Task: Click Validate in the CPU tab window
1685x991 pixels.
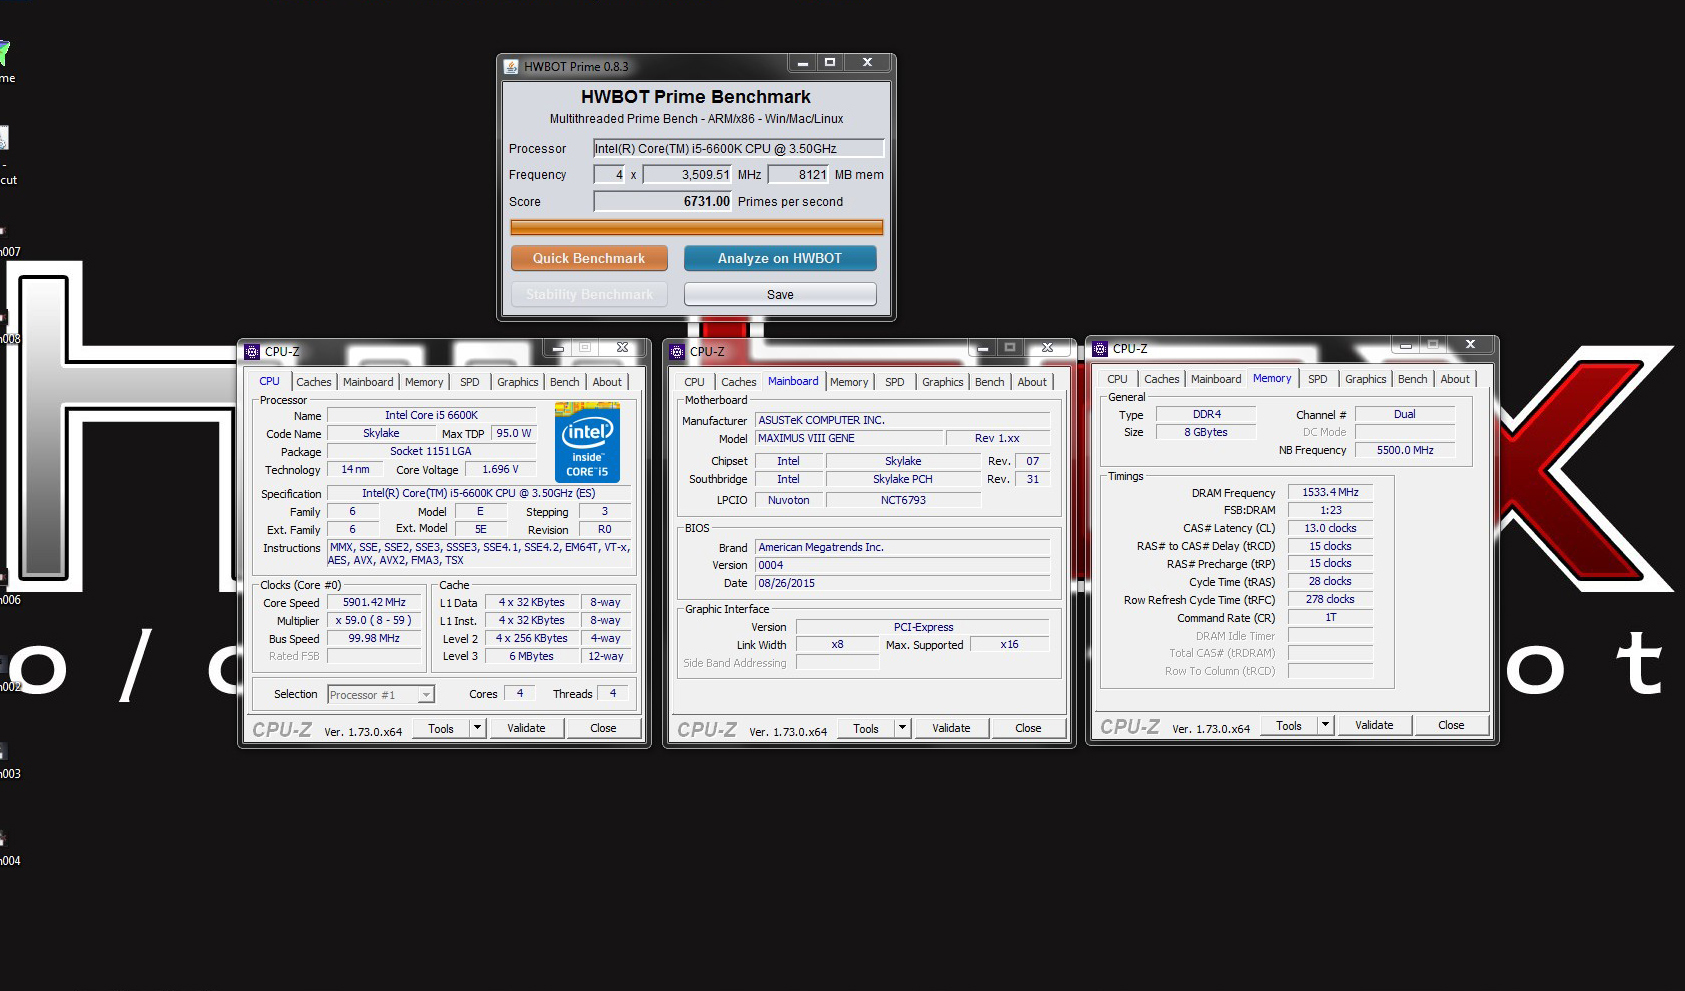Action: (526, 728)
